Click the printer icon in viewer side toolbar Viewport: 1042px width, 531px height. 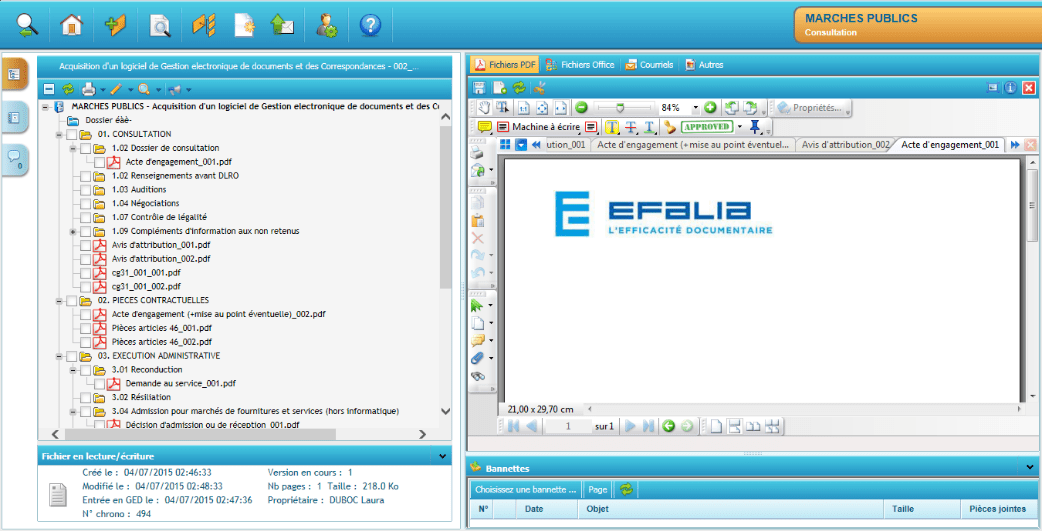(478, 152)
